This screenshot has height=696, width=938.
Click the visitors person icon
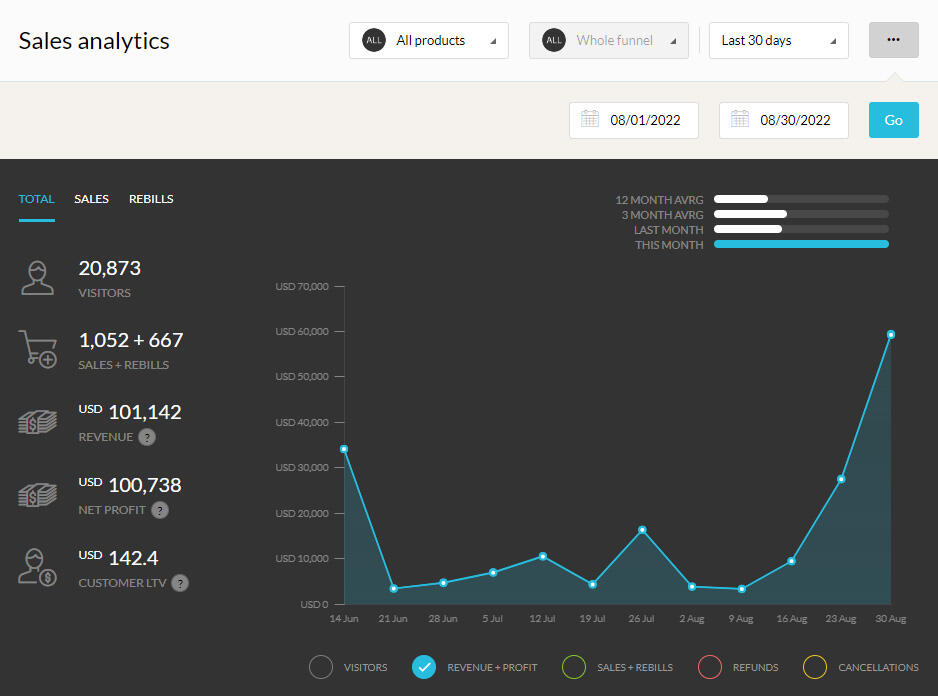pyautogui.click(x=38, y=277)
